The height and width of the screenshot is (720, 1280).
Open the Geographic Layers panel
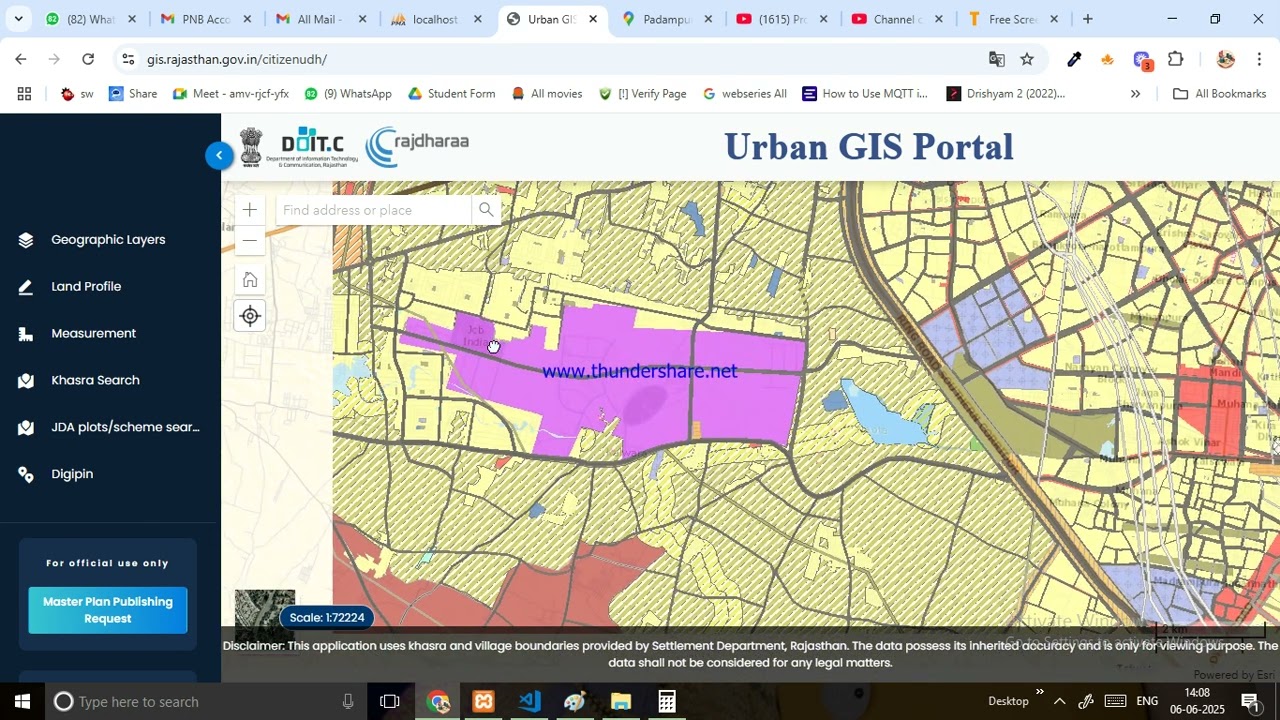[x=108, y=240]
